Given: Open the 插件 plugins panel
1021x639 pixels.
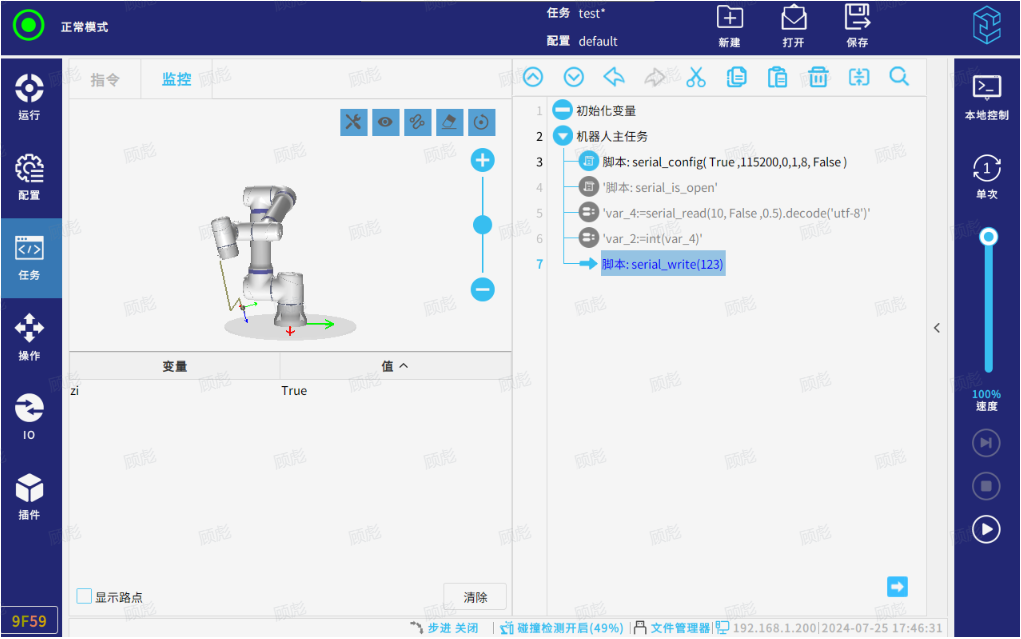Looking at the screenshot, I should click(x=30, y=496).
